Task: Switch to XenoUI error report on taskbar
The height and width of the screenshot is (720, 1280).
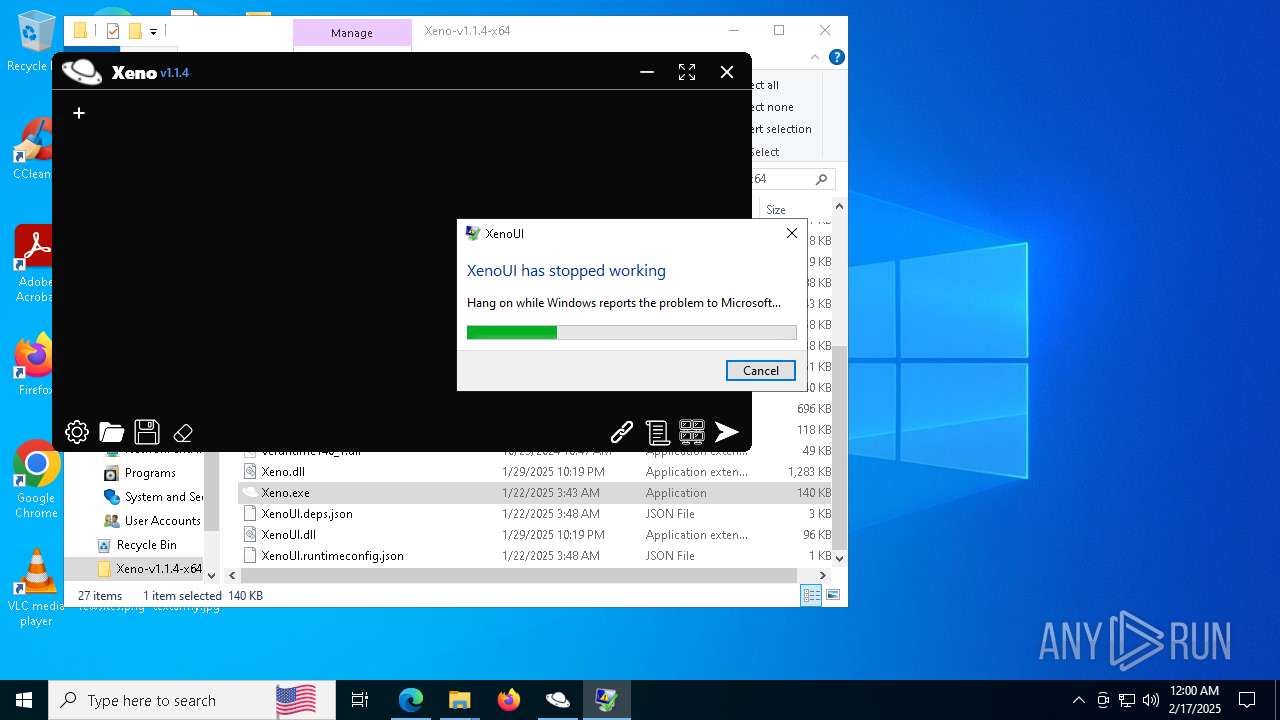Action: (x=606, y=700)
